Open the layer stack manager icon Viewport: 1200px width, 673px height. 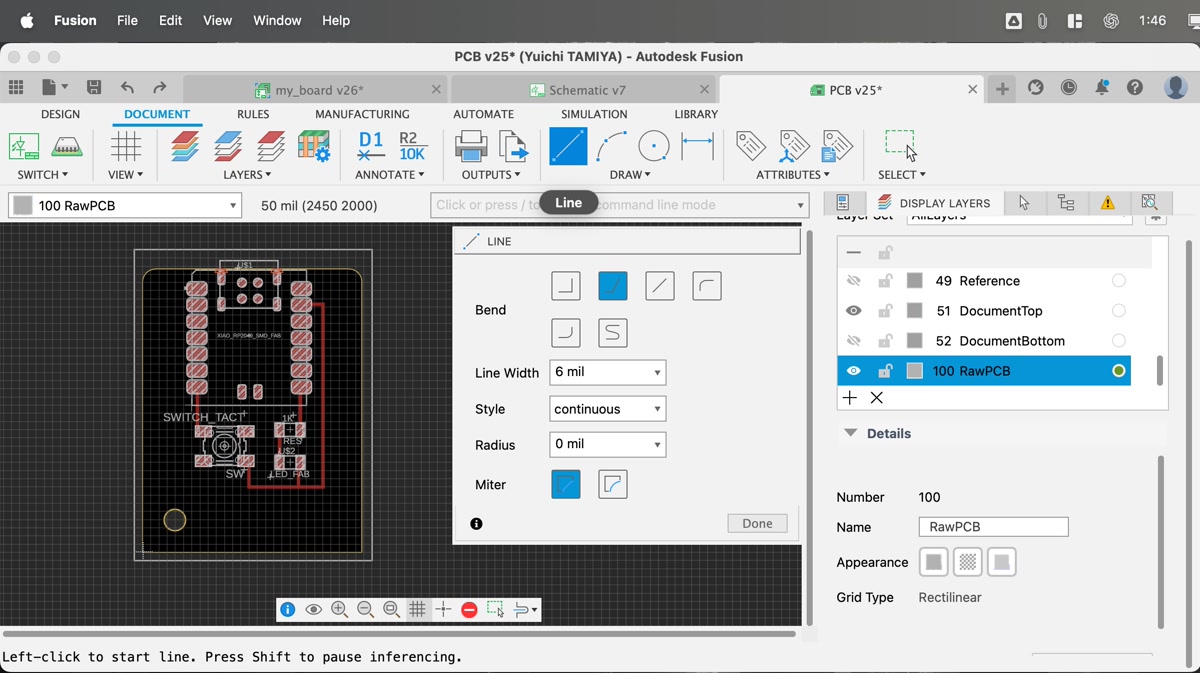[x=184, y=147]
